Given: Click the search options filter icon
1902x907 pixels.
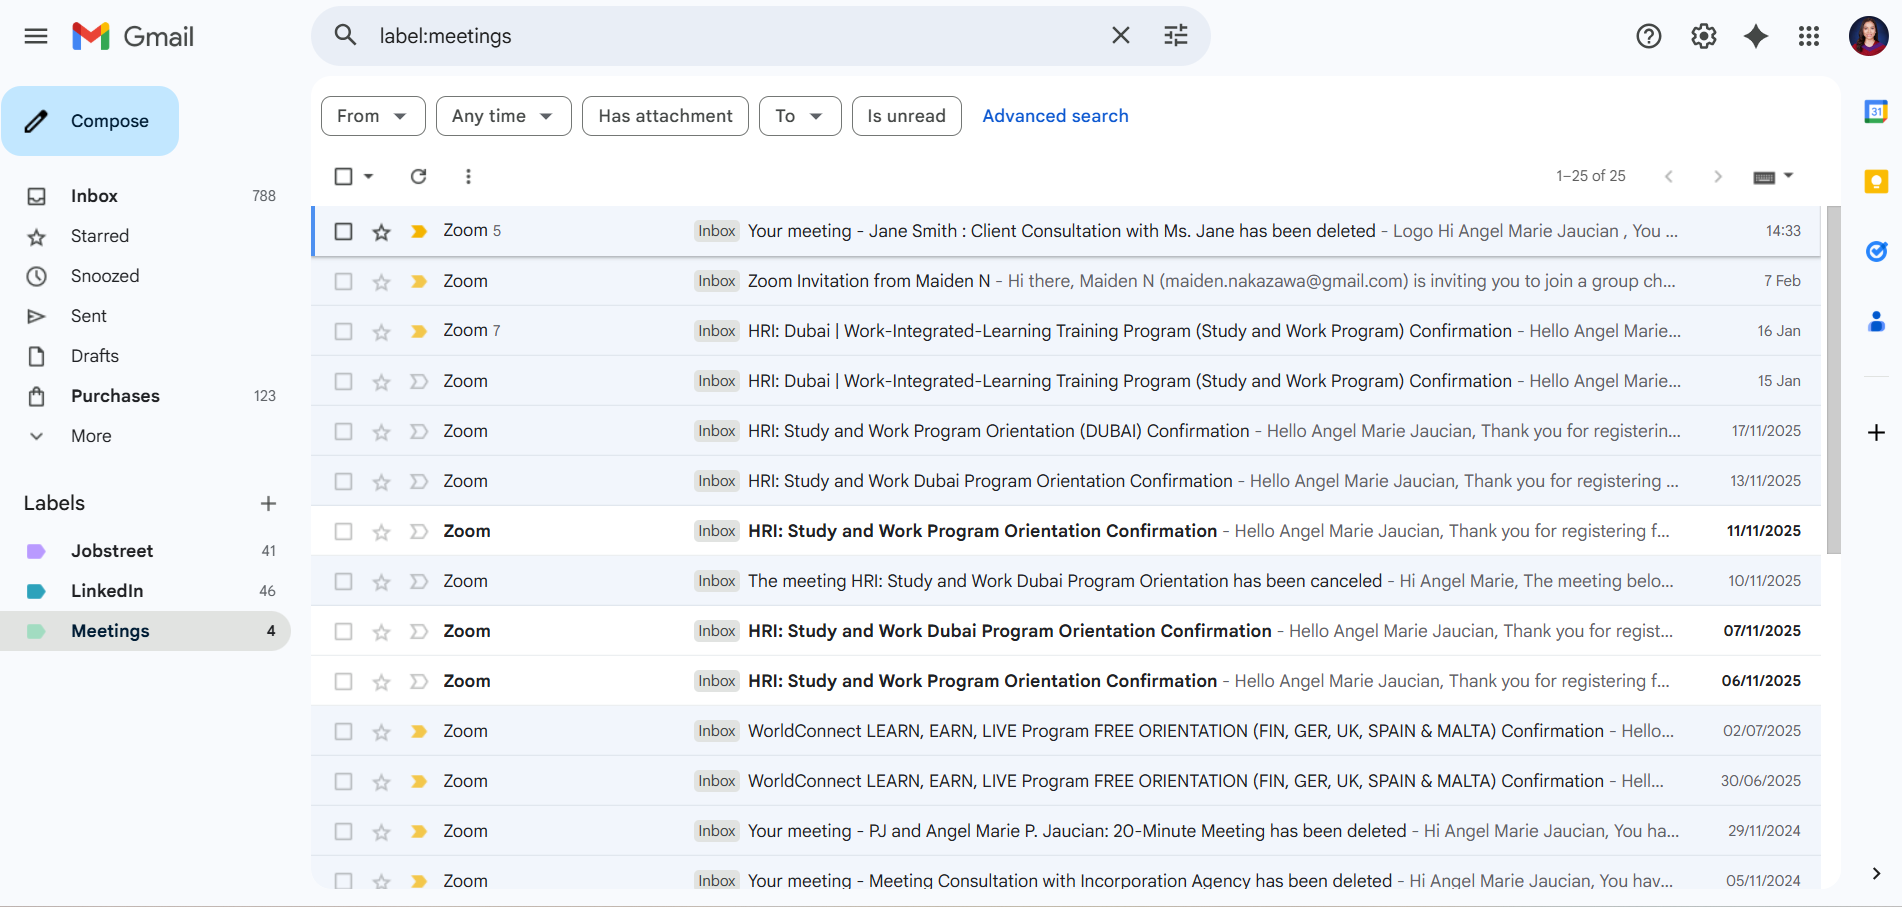Looking at the screenshot, I should (1175, 36).
